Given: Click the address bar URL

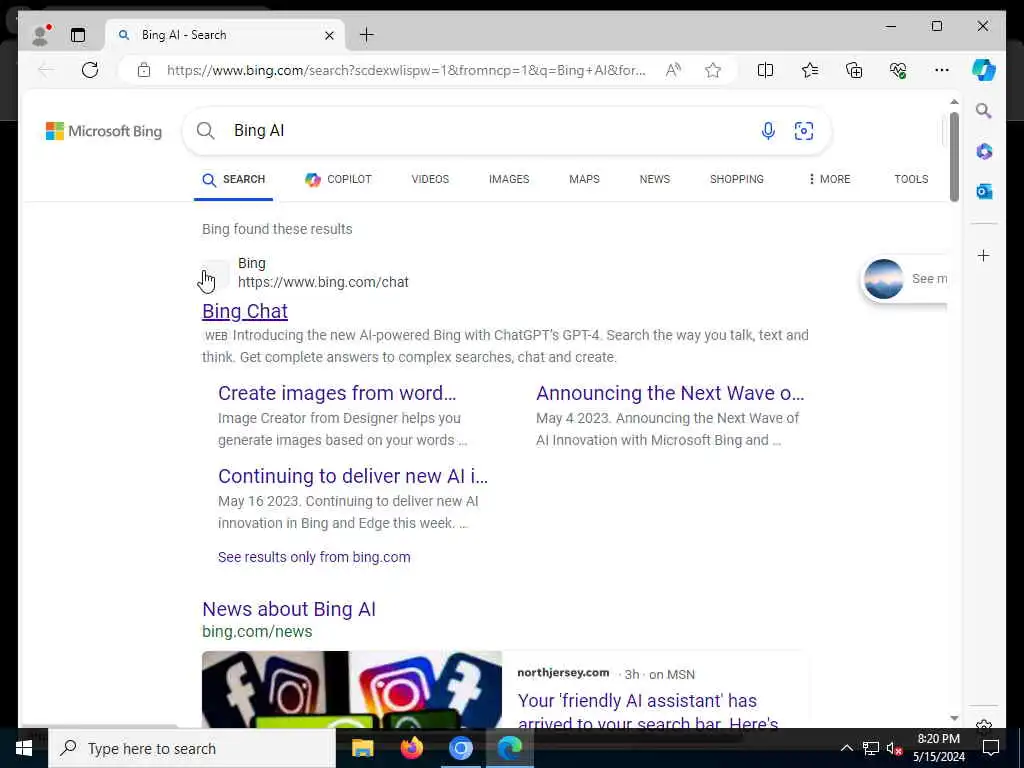Looking at the screenshot, I should [x=406, y=70].
